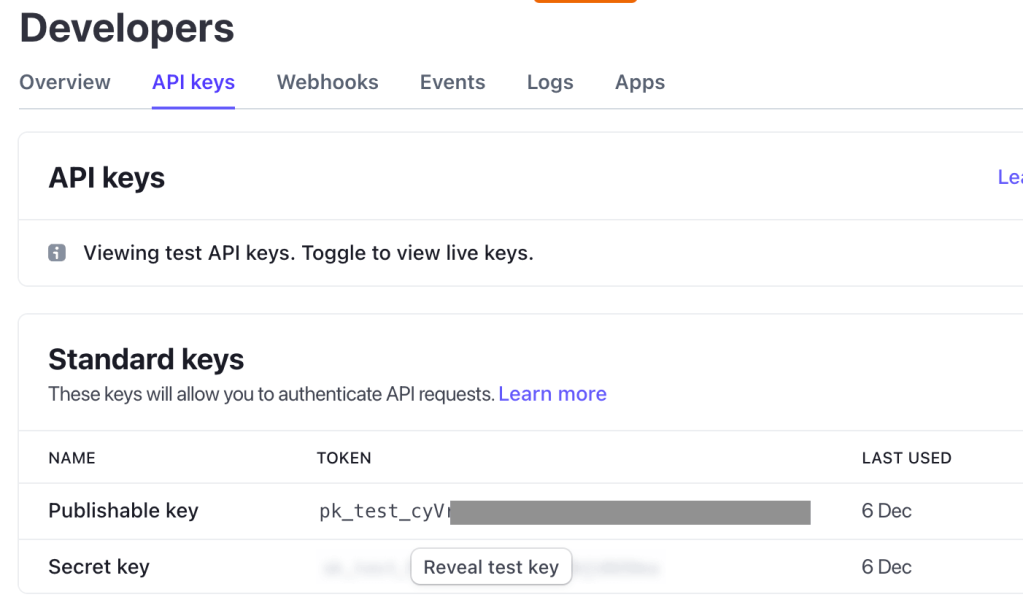Click the info icon beside test keys notice
The image size is (1023, 616).
click(x=57, y=253)
